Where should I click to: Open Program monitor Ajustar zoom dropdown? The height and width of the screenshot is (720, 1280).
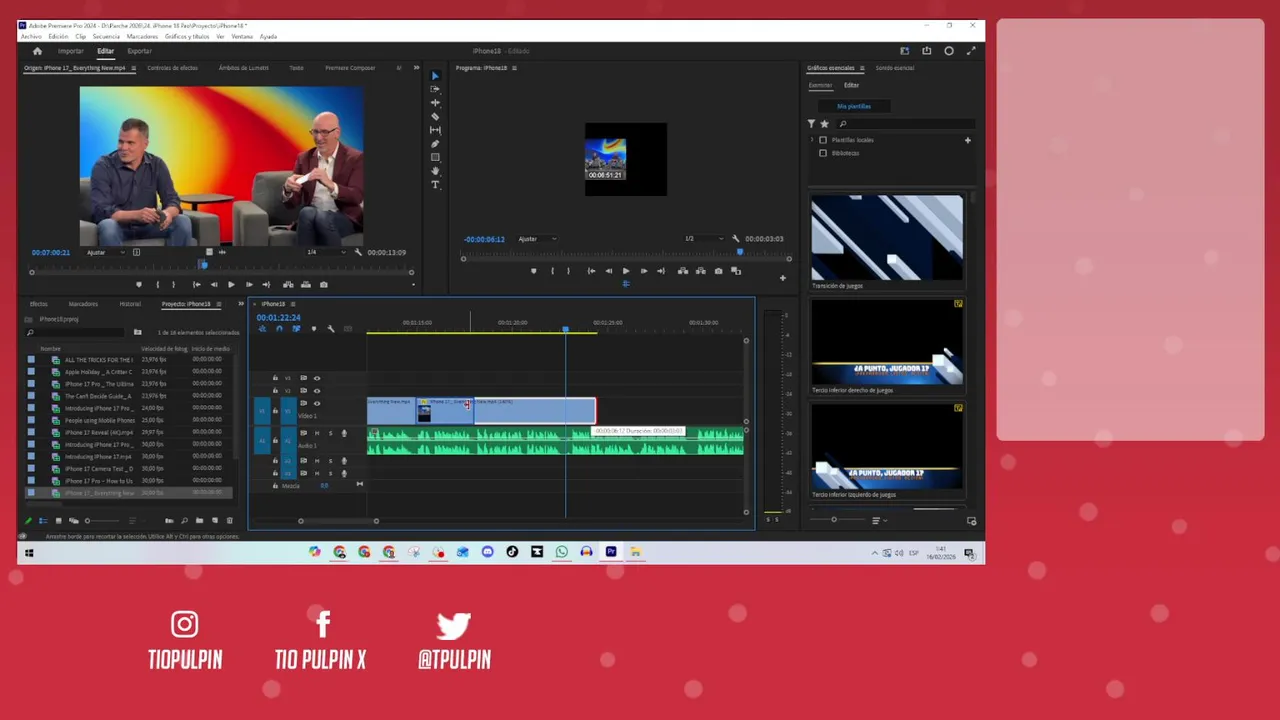point(537,239)
